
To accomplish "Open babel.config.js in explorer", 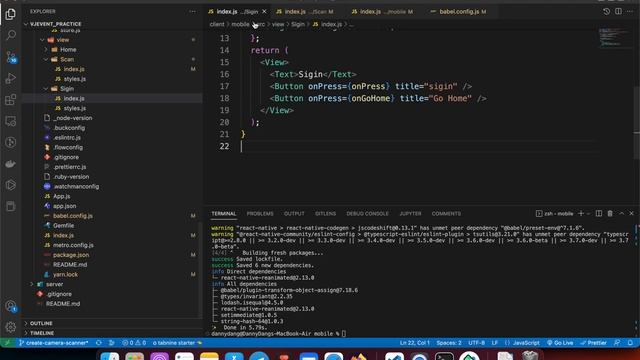I will [x=73, y=216].
